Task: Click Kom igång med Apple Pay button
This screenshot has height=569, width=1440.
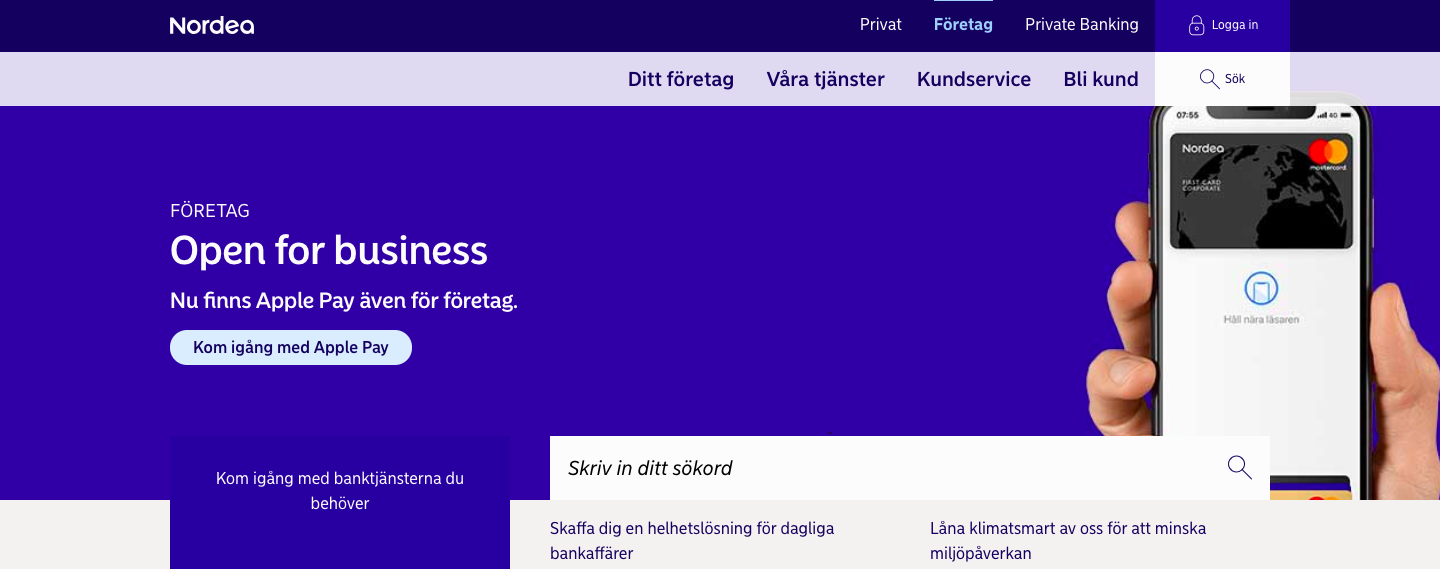Action: [x=291, y=347]
